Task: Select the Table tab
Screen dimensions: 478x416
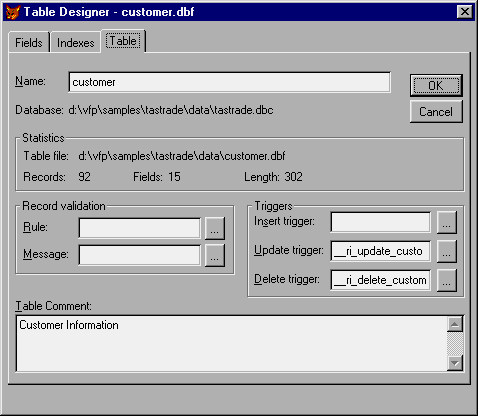Action: 123,41
